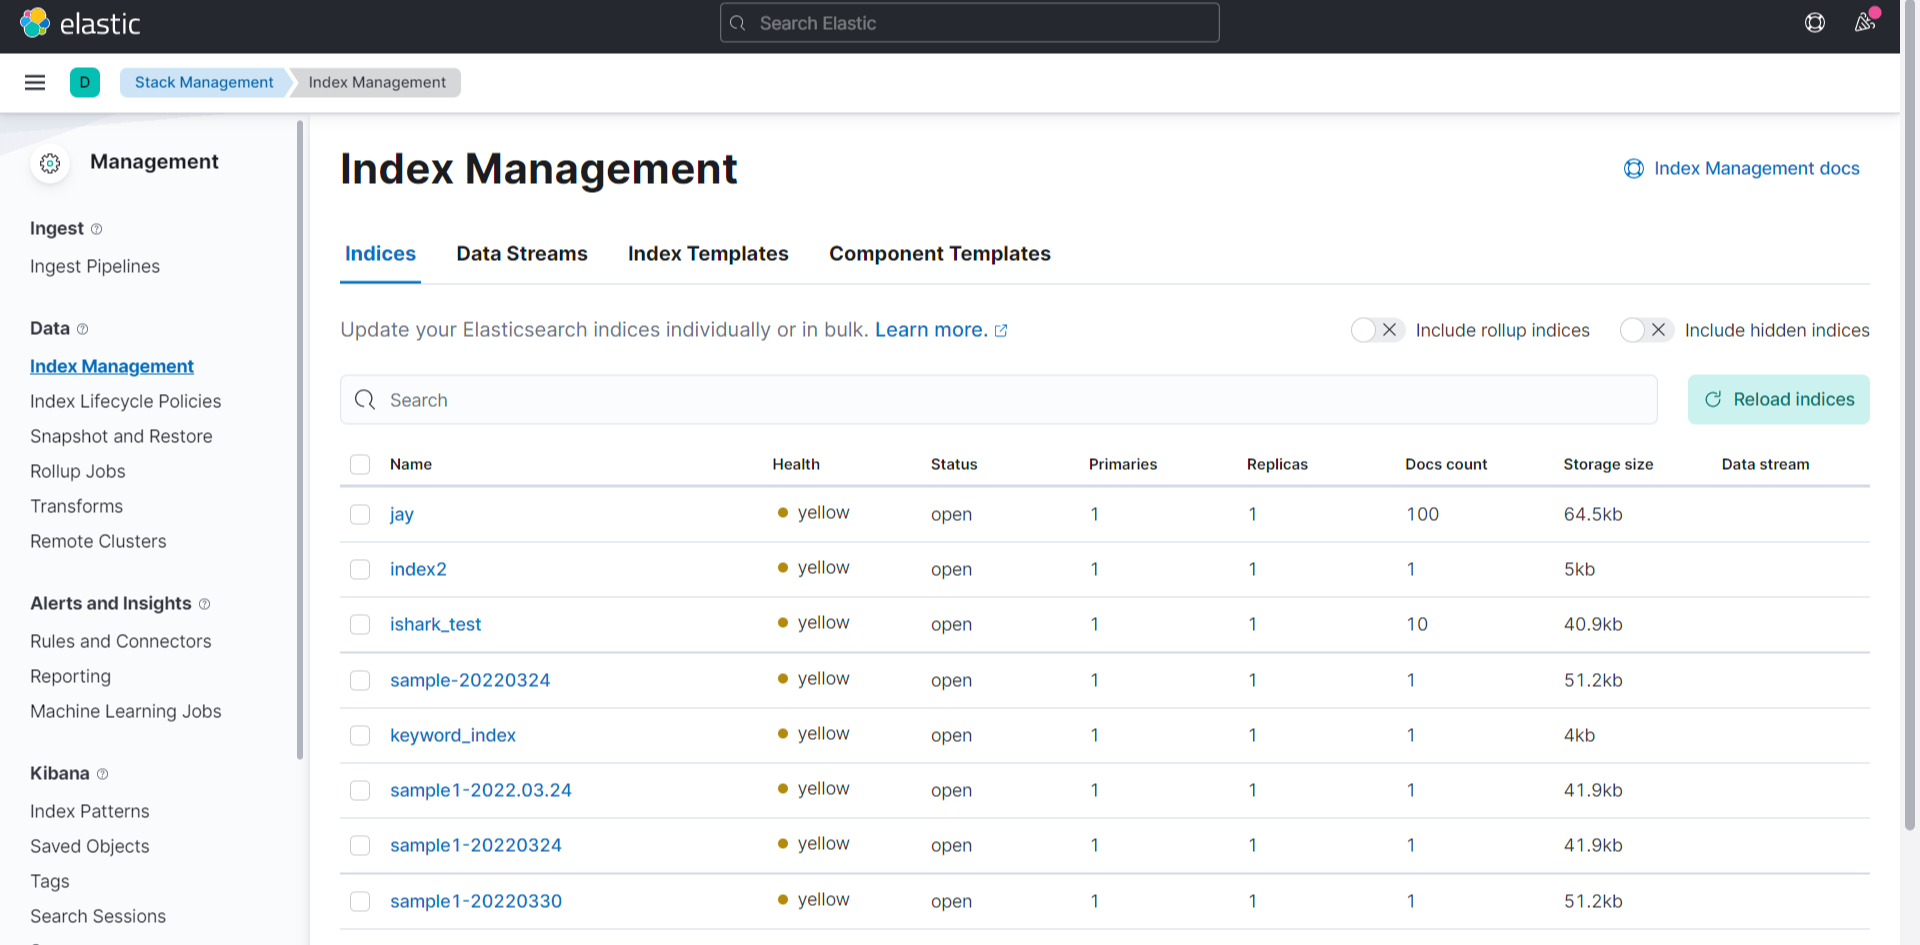Viewport: 1920px width, 945px height.
Task: Click the Reload indices button
Action: (1779, 400)
